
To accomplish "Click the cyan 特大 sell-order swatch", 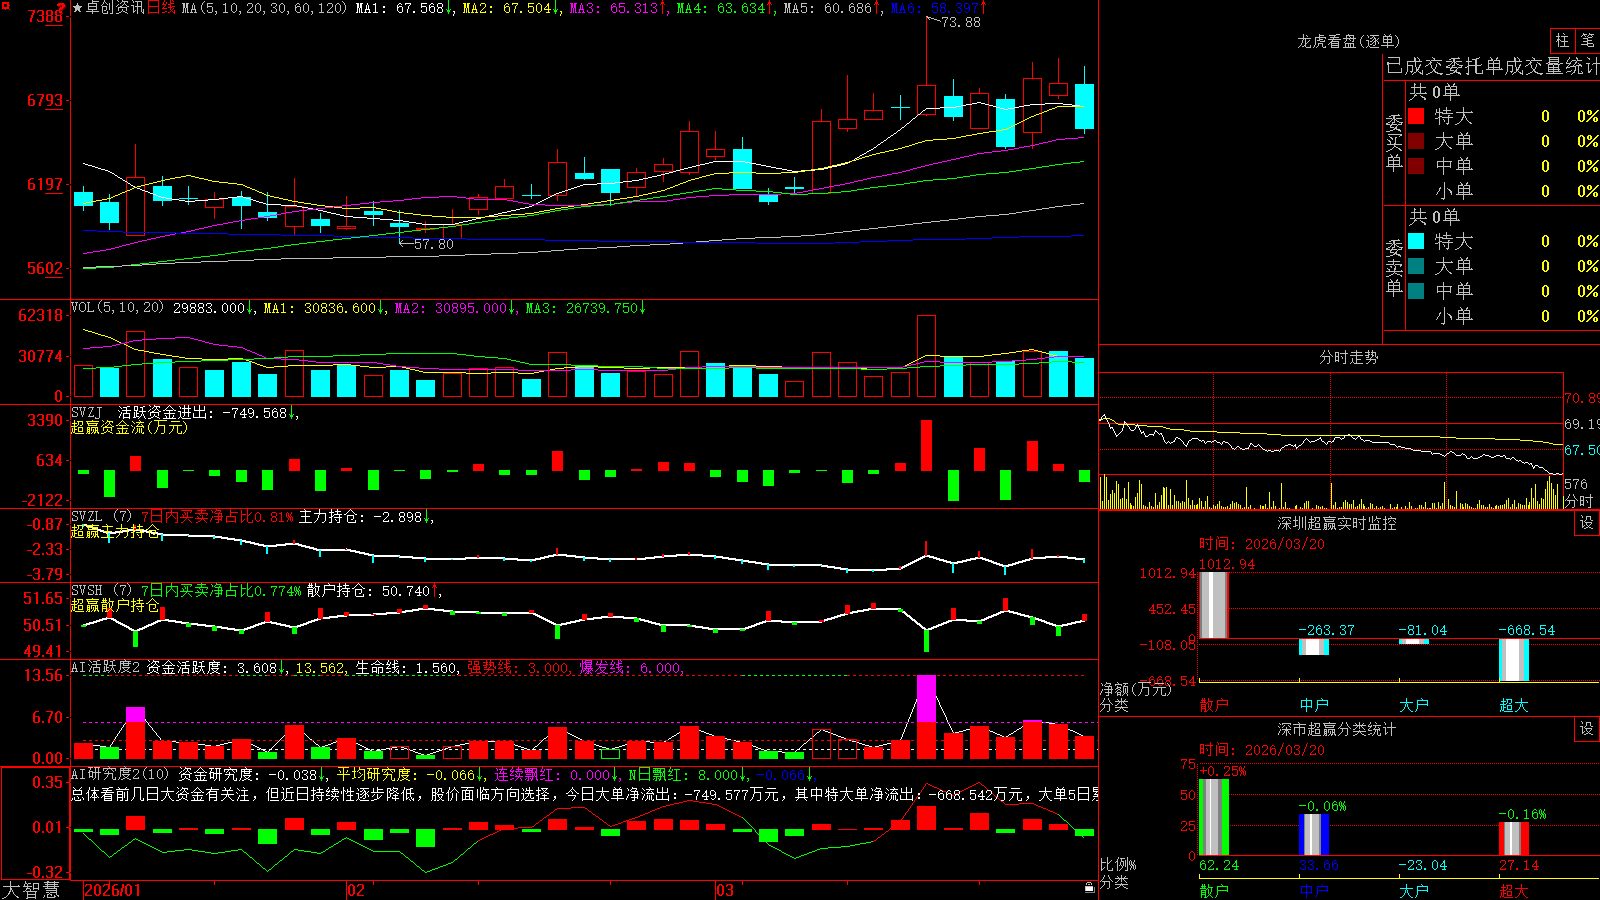I will point(1416,241).
